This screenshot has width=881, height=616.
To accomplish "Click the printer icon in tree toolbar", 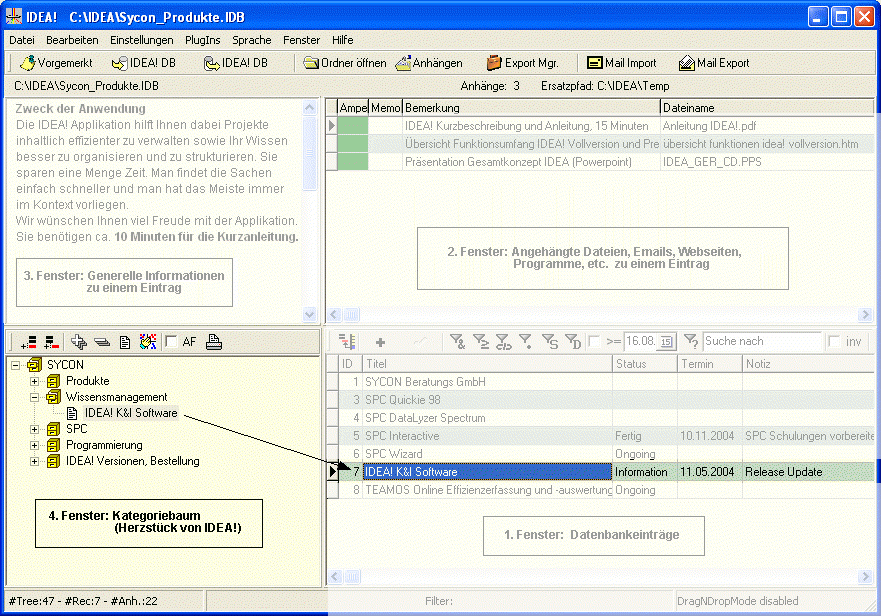I will pos(214,342).
